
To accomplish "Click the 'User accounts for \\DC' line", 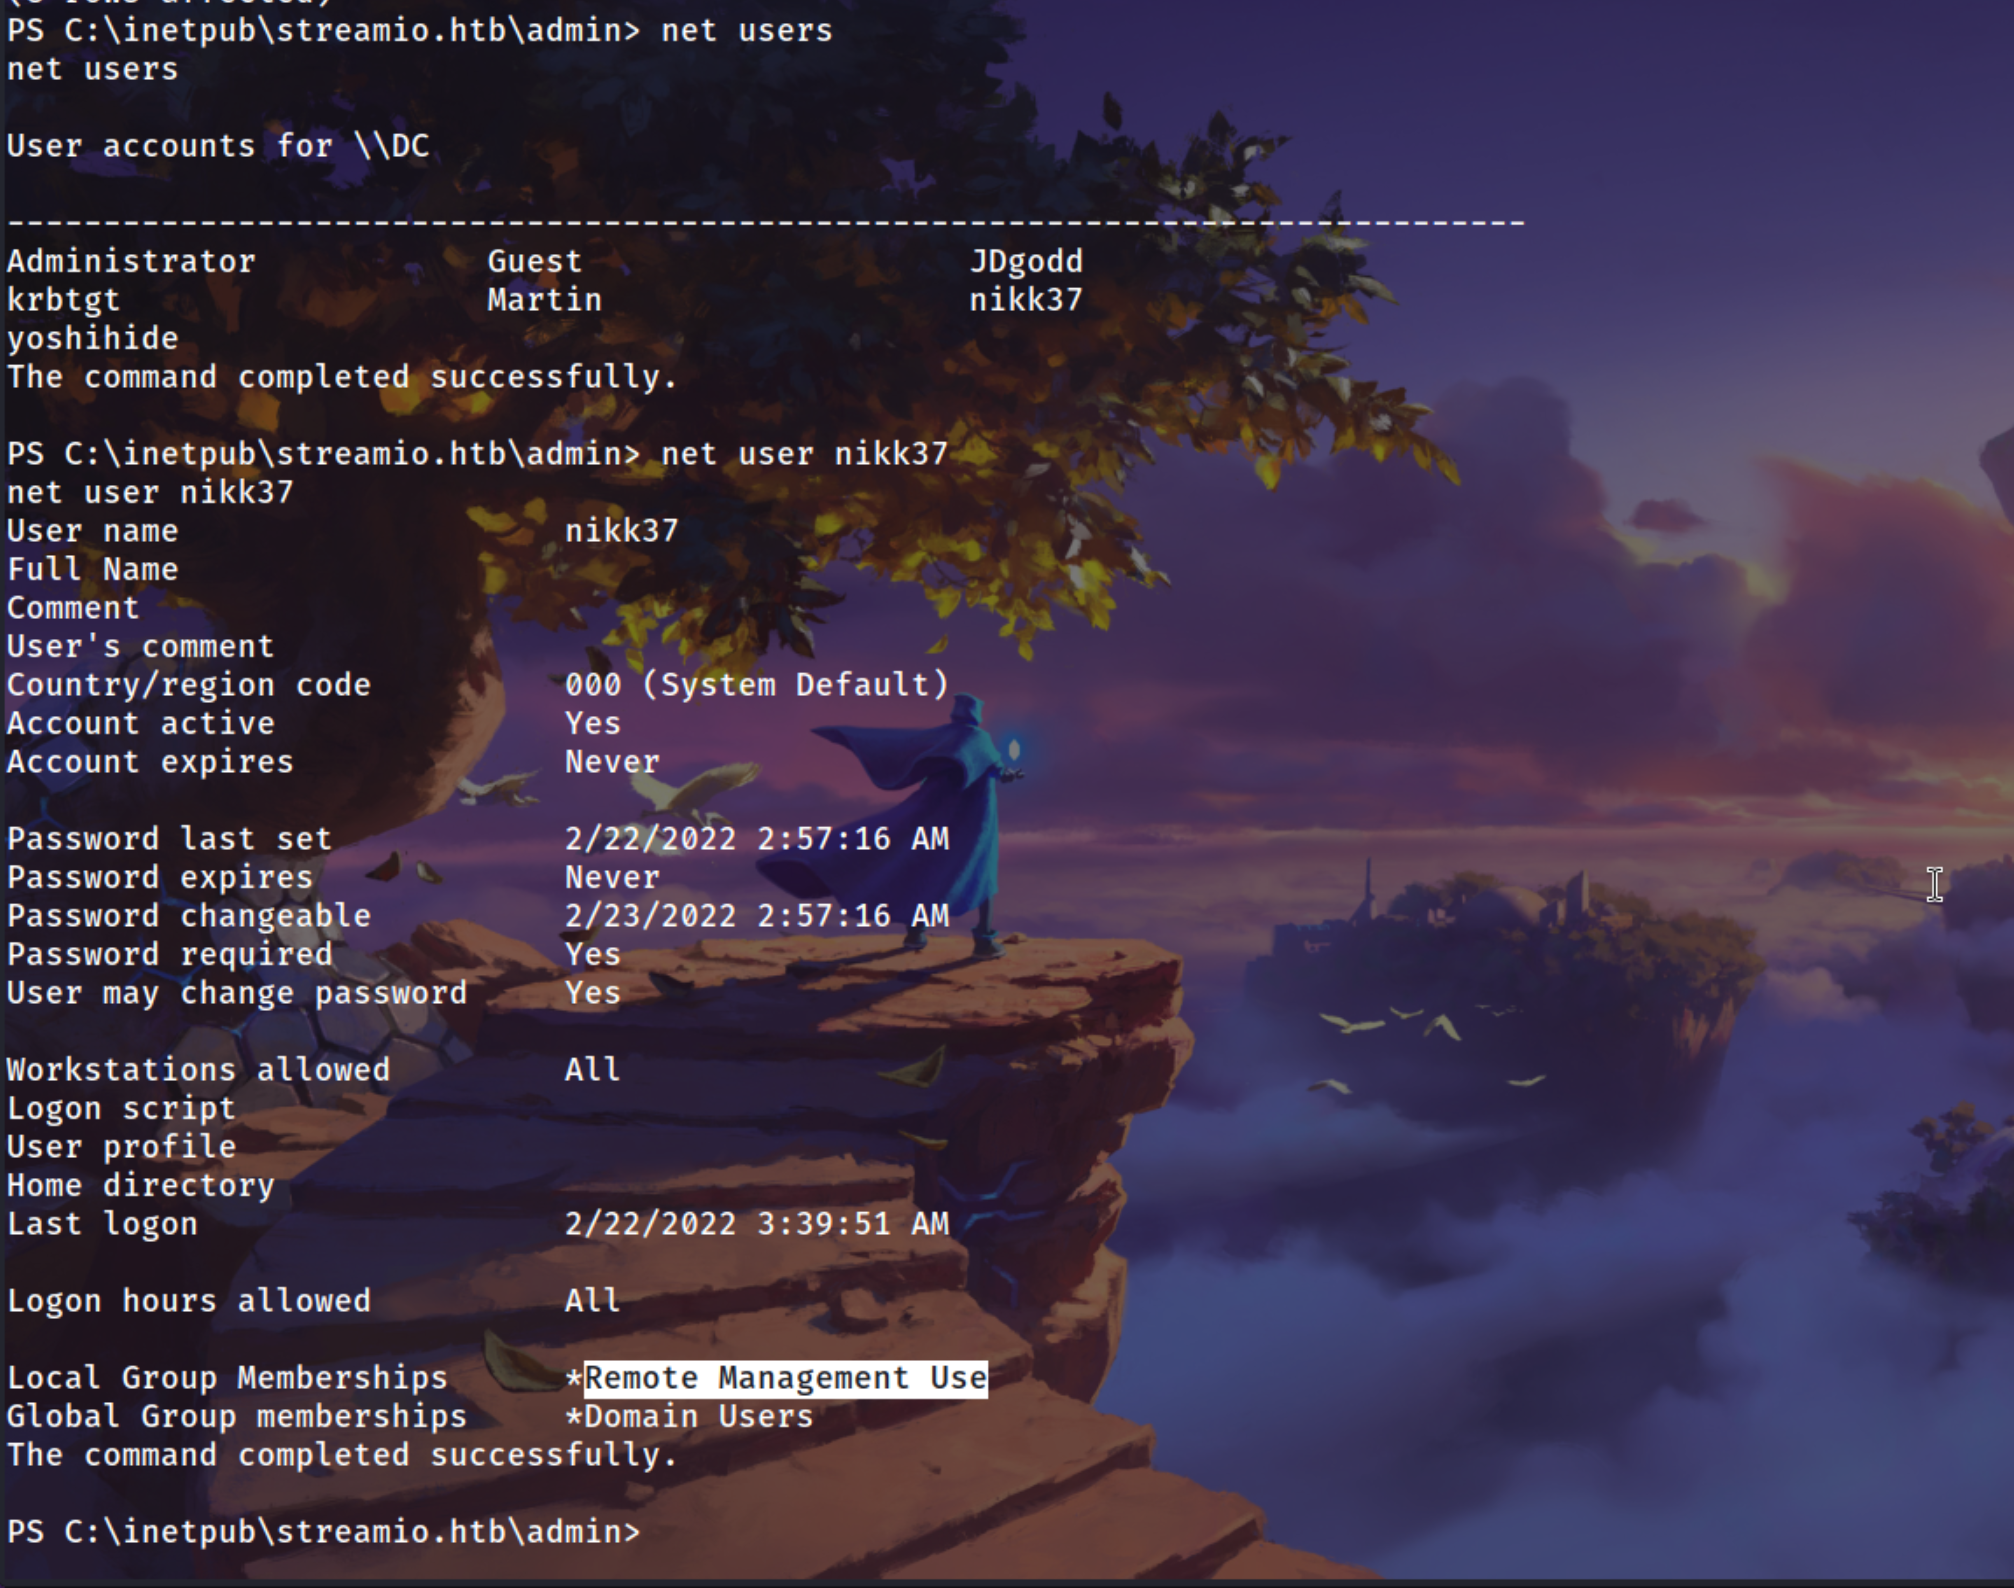I will [x=218, y=146].
